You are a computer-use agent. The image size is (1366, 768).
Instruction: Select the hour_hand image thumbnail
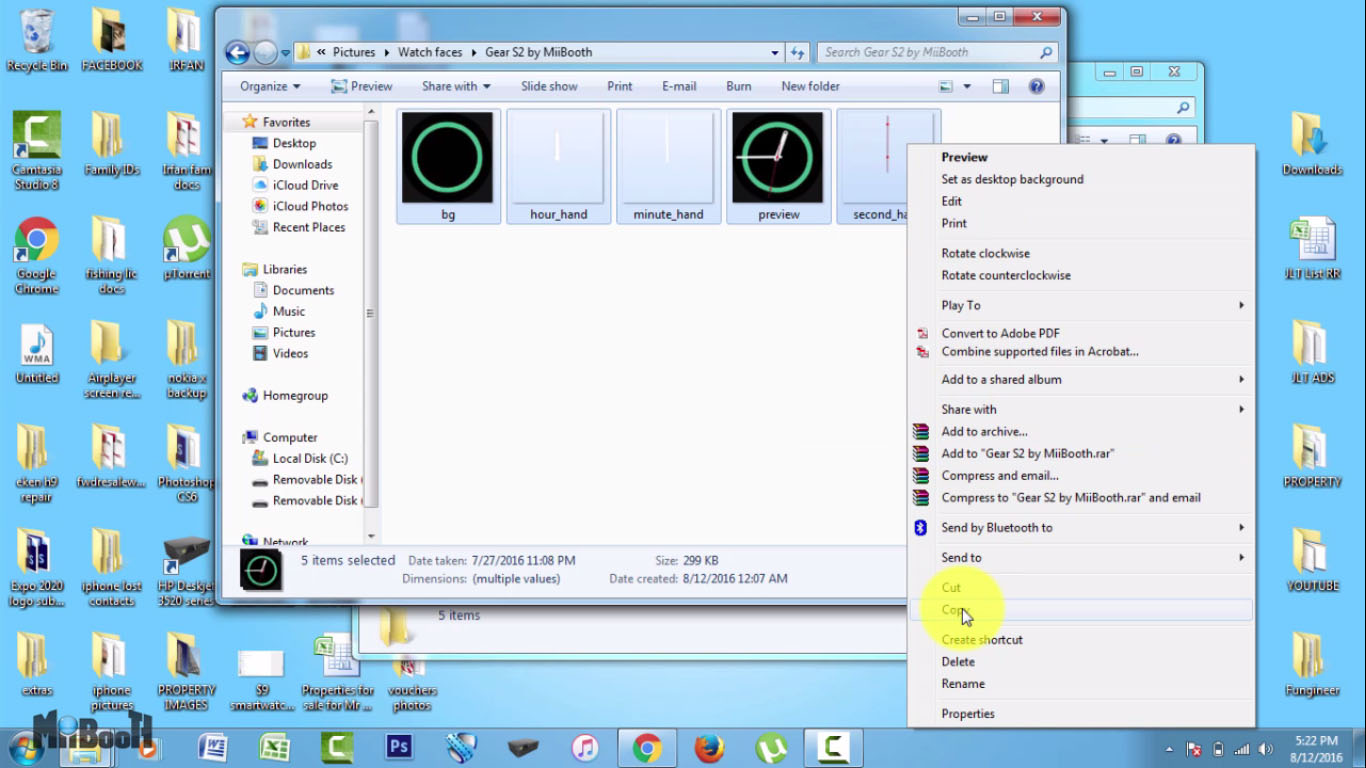pyautogui.click(x=558, y=166)
